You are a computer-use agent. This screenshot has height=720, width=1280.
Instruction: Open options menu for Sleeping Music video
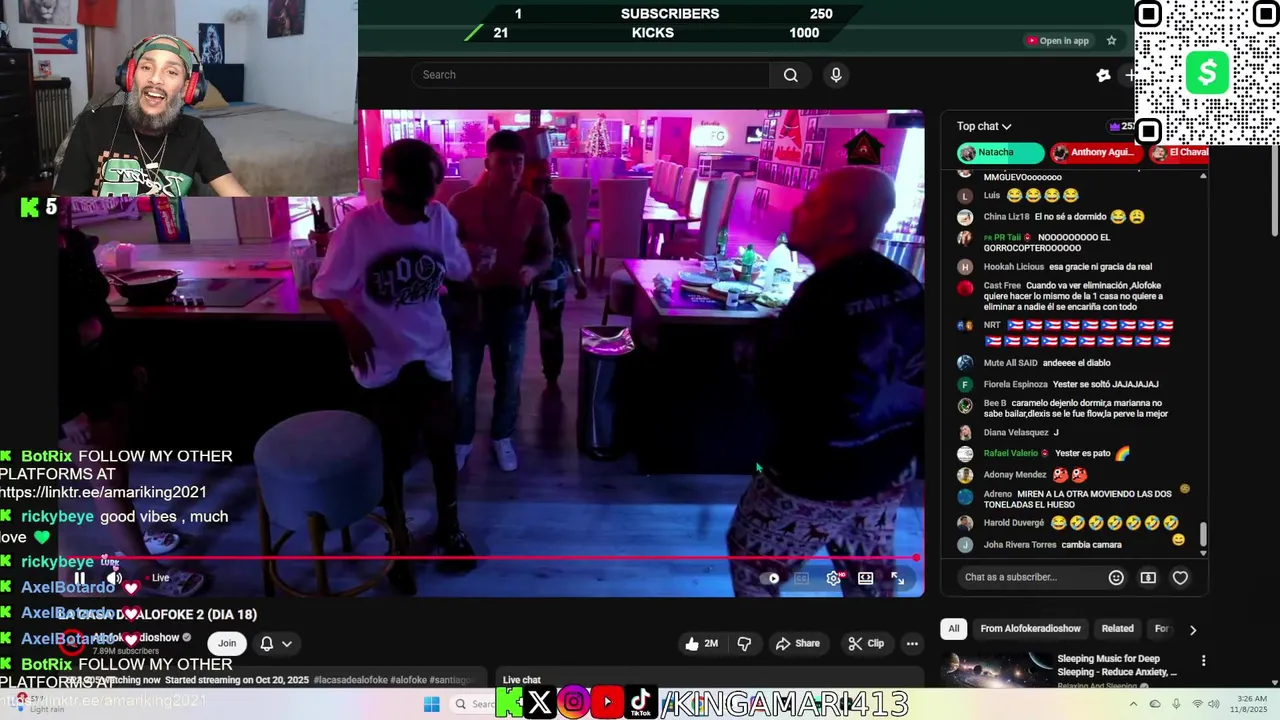click(1203, 661)
